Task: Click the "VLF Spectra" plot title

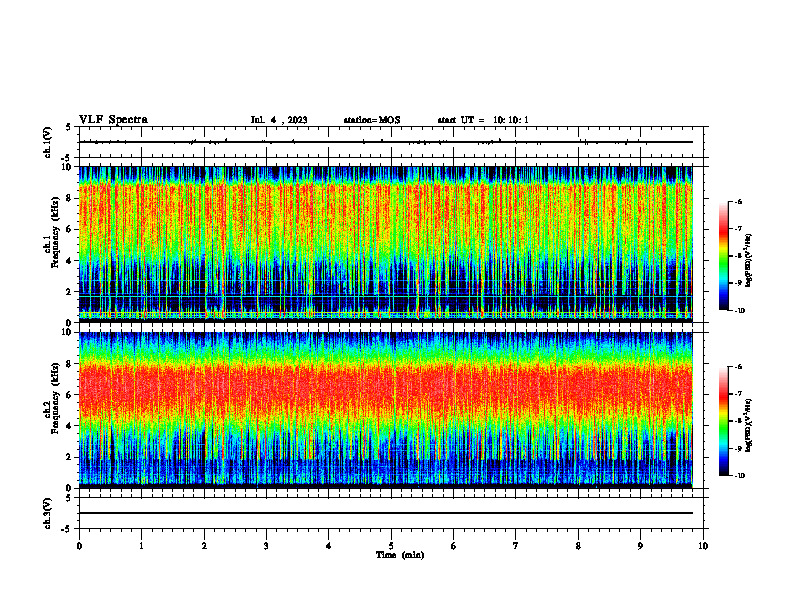Action: (113, 120)
